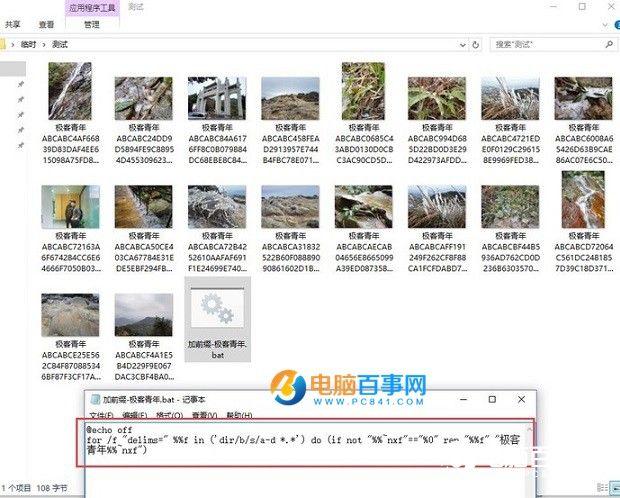The height and width of the screenshot is (498, 620).
Task: Switch to details view in status bar
Action: 601,487
